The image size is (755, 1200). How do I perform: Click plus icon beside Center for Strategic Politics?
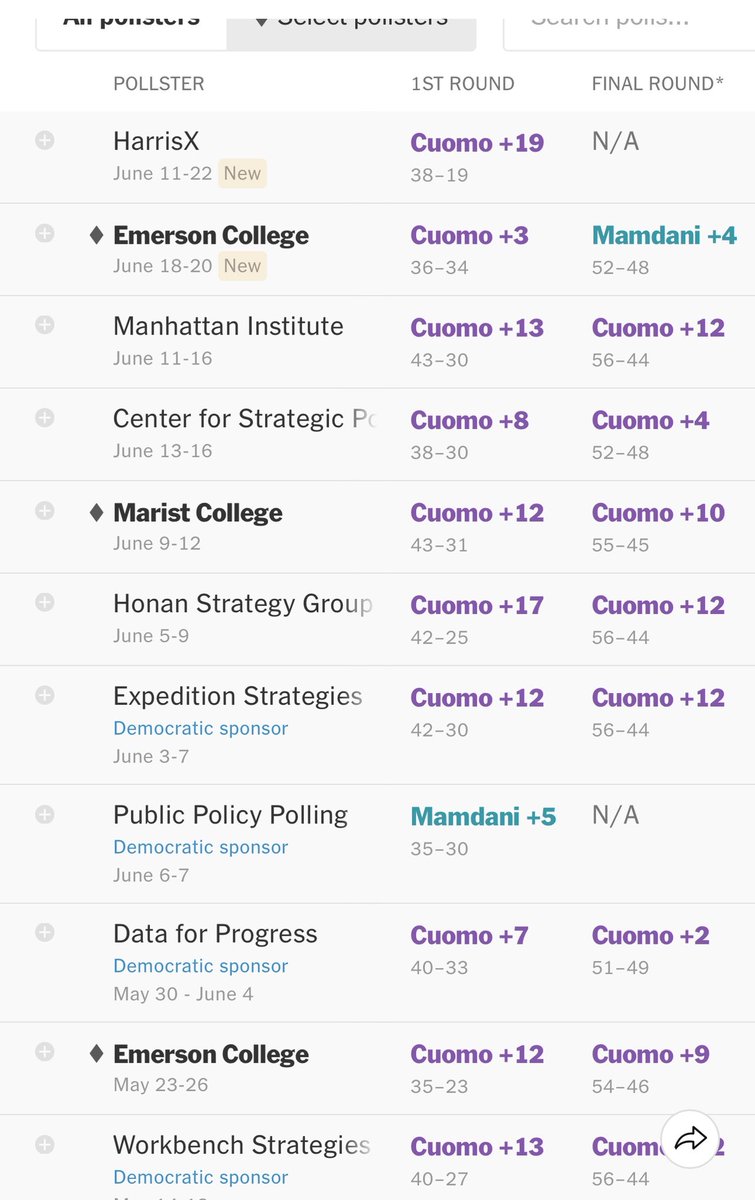(44, 417)
